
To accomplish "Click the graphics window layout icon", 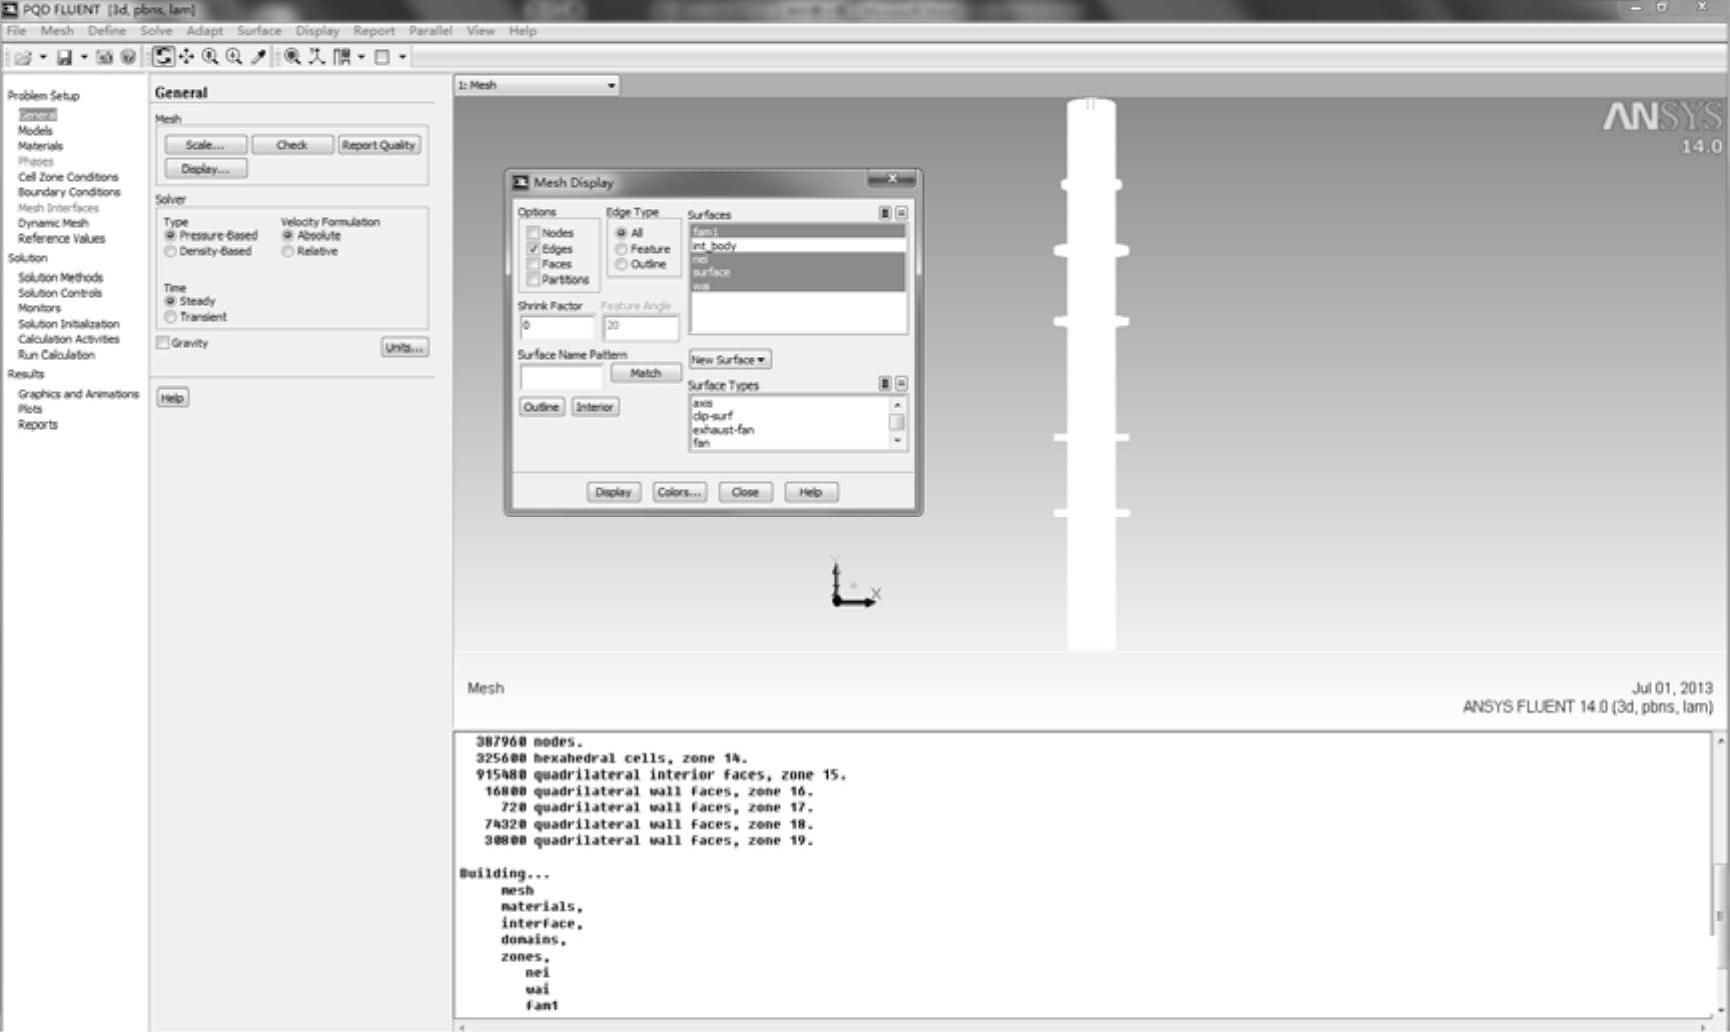I will (x=382, y=57).
